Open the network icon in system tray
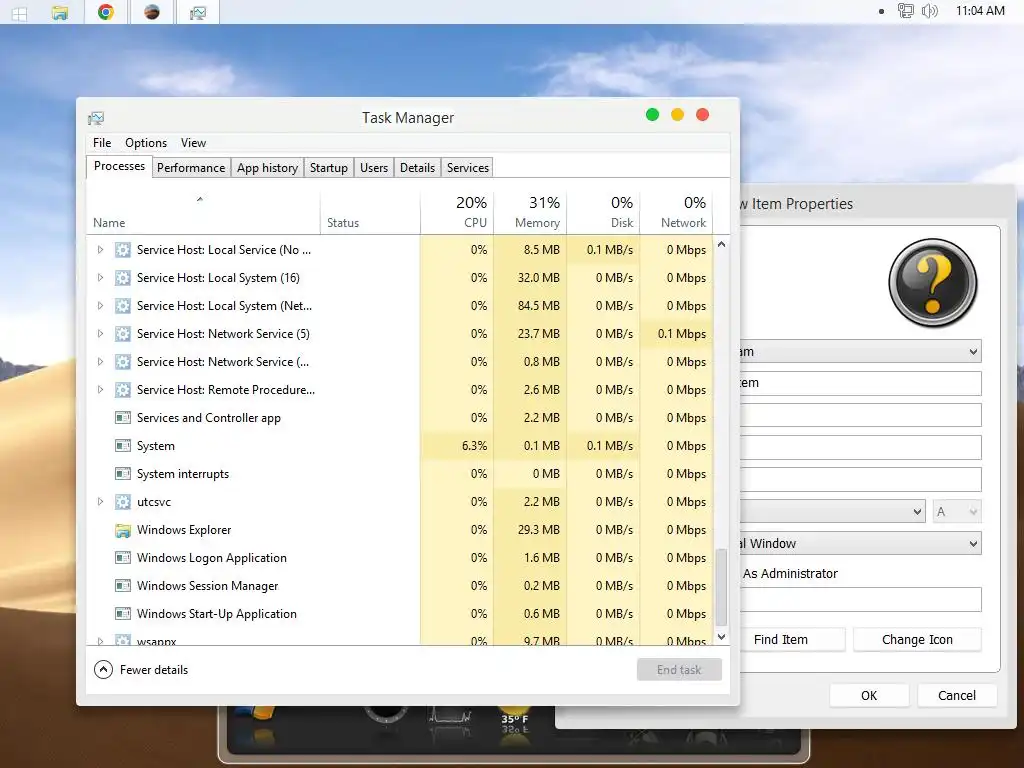The image size is (1024, 768). pyautogui.click(x=905, y=10)
